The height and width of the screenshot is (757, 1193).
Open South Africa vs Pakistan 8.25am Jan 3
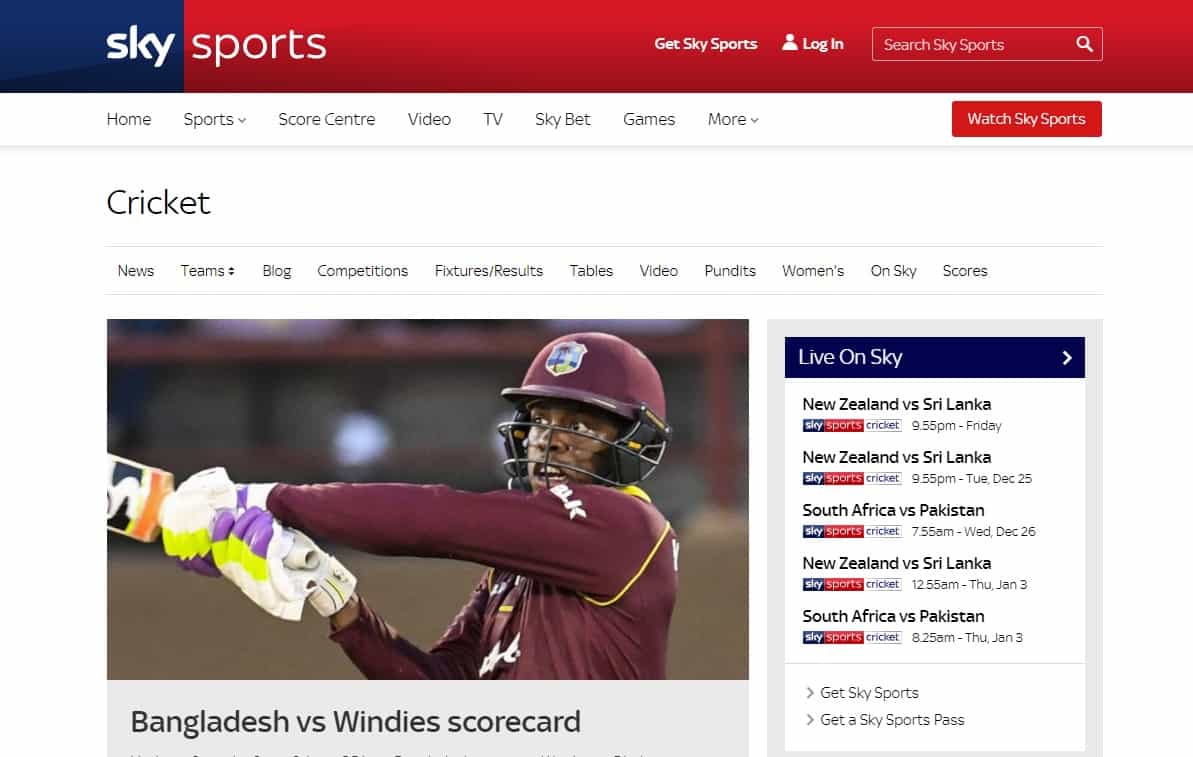893,615
